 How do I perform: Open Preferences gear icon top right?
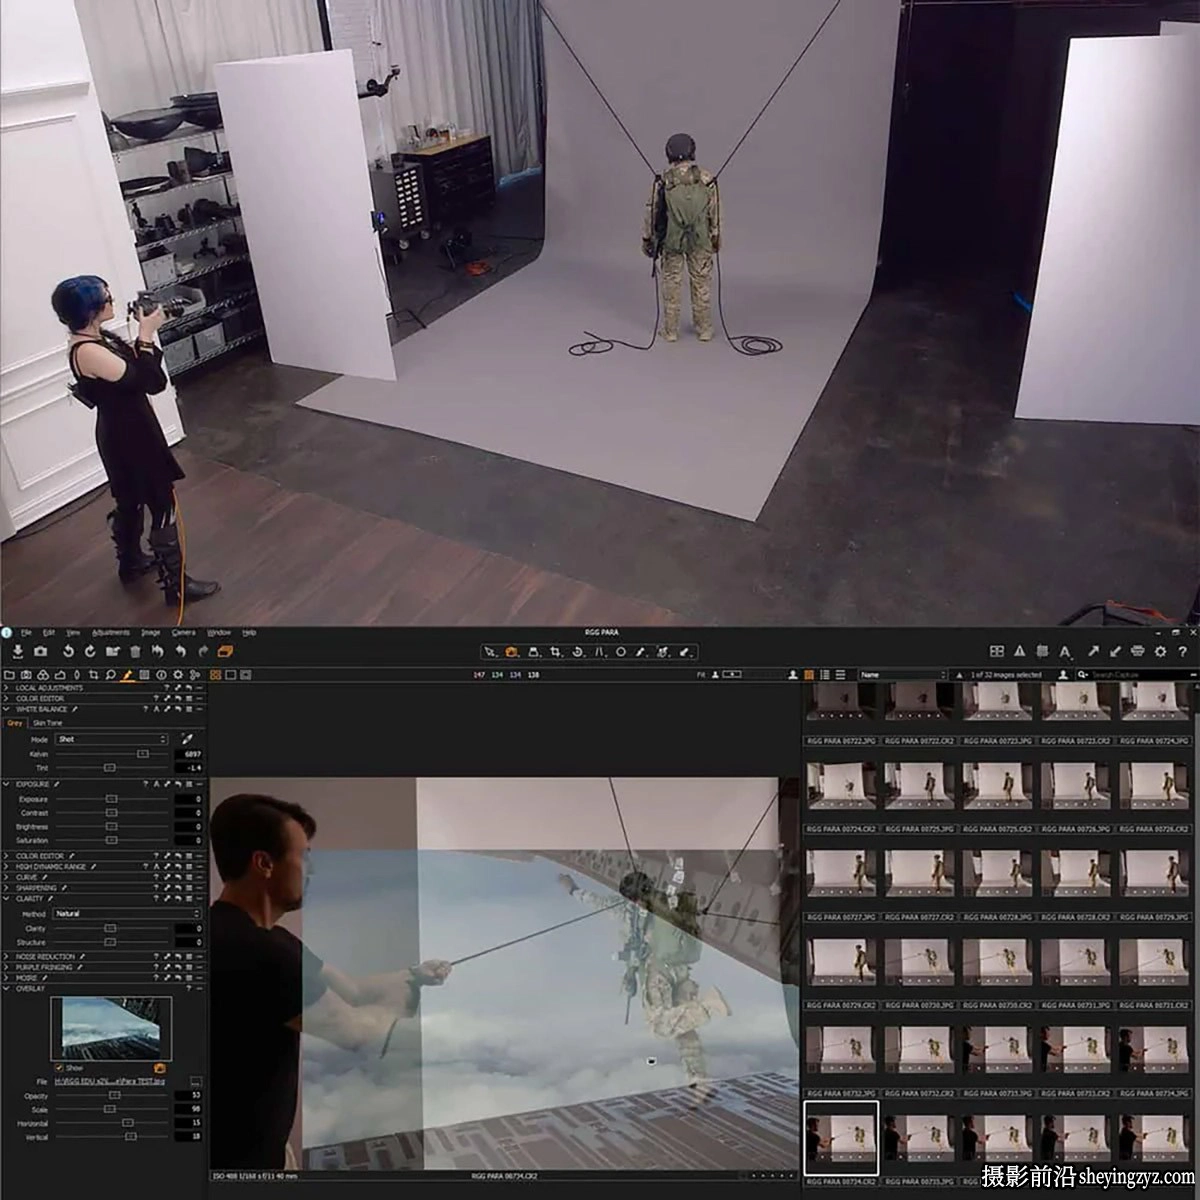click(1160, 651)
